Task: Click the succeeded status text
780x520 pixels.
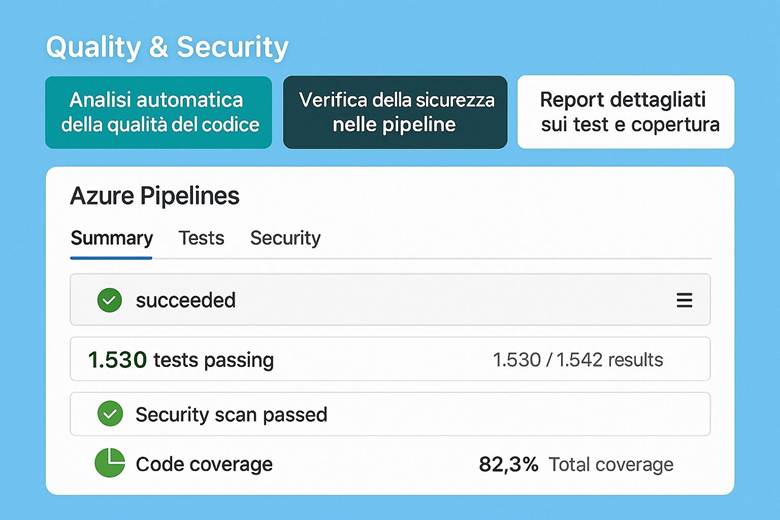Action: coord(186,300)
